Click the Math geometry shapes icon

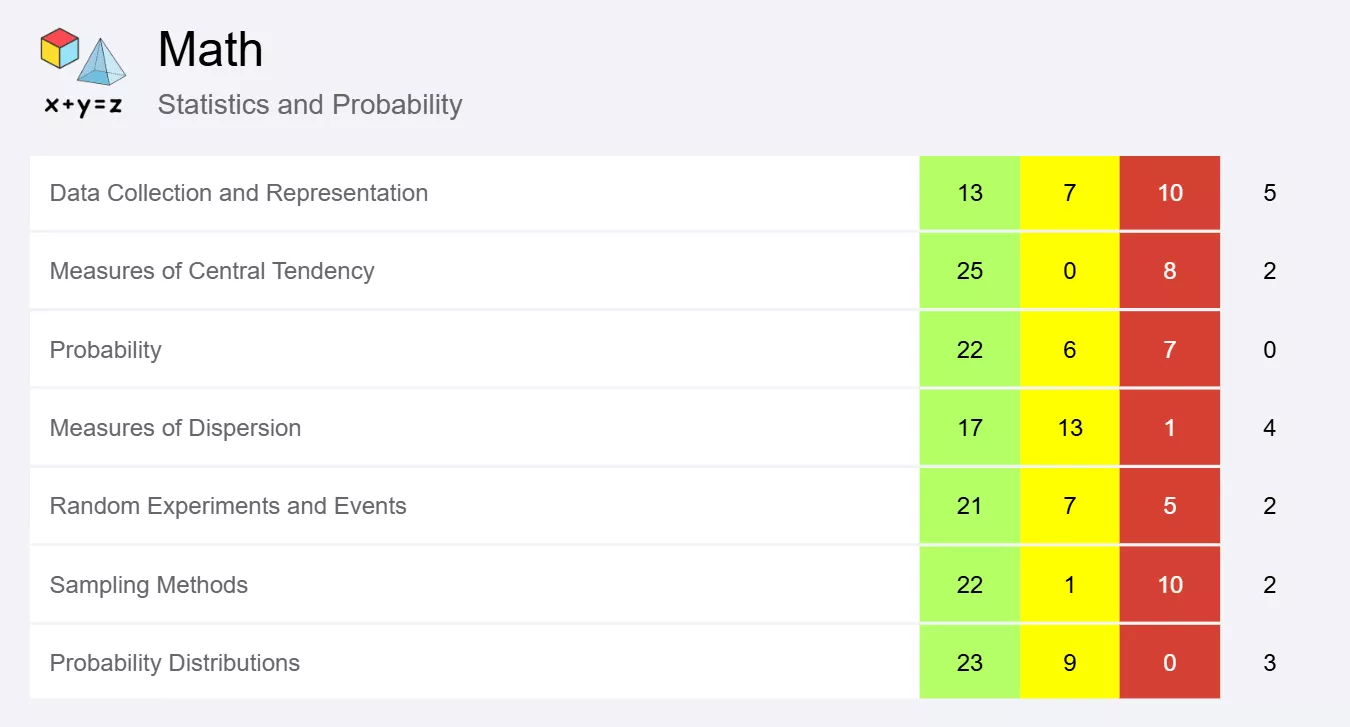pos(83,71)
